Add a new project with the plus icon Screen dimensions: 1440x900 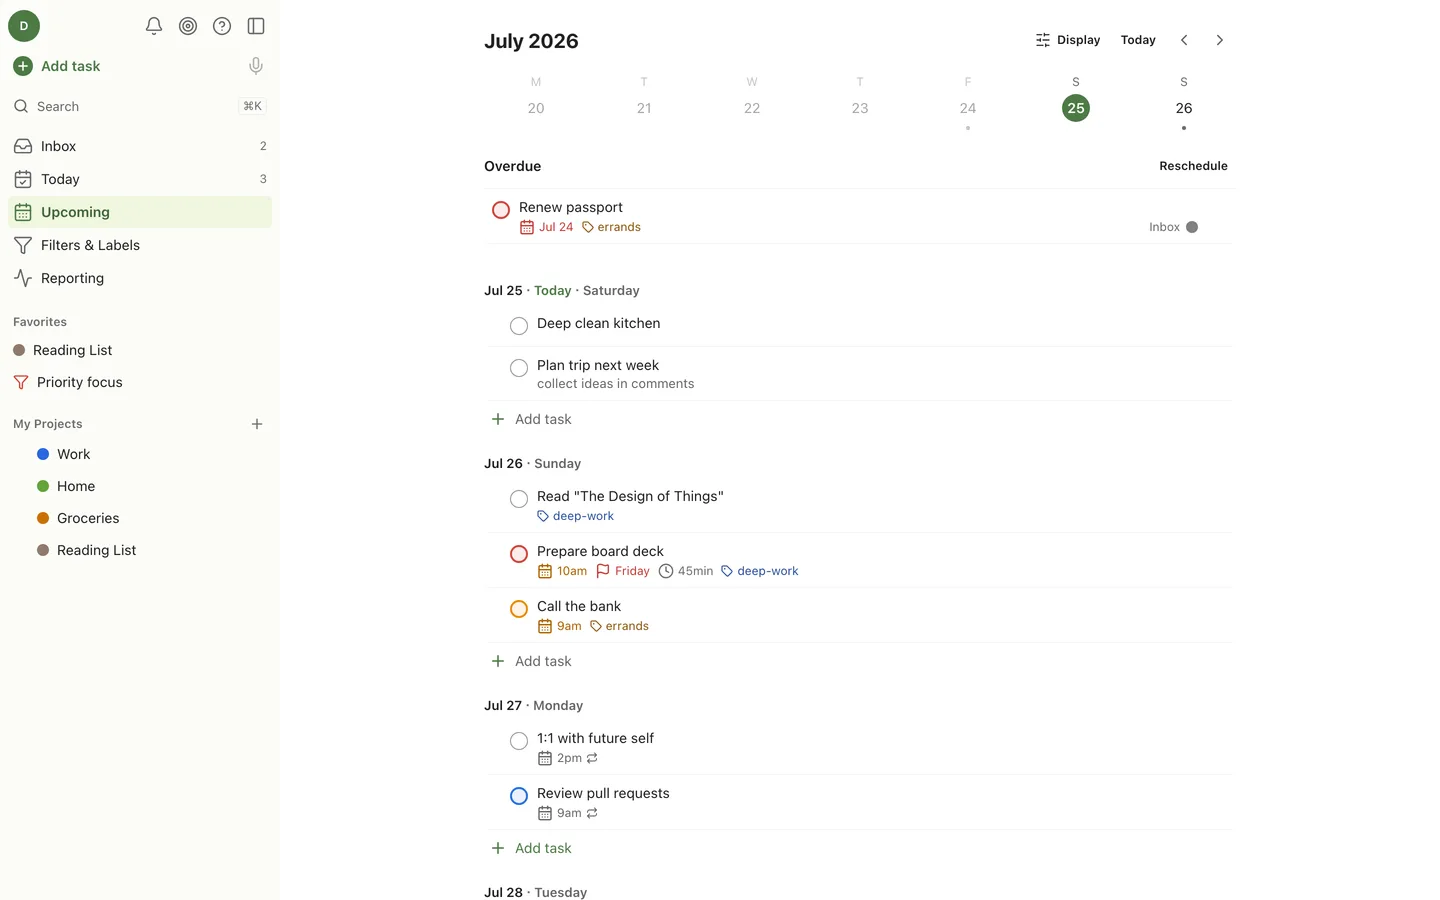click(x=257, y=424)
